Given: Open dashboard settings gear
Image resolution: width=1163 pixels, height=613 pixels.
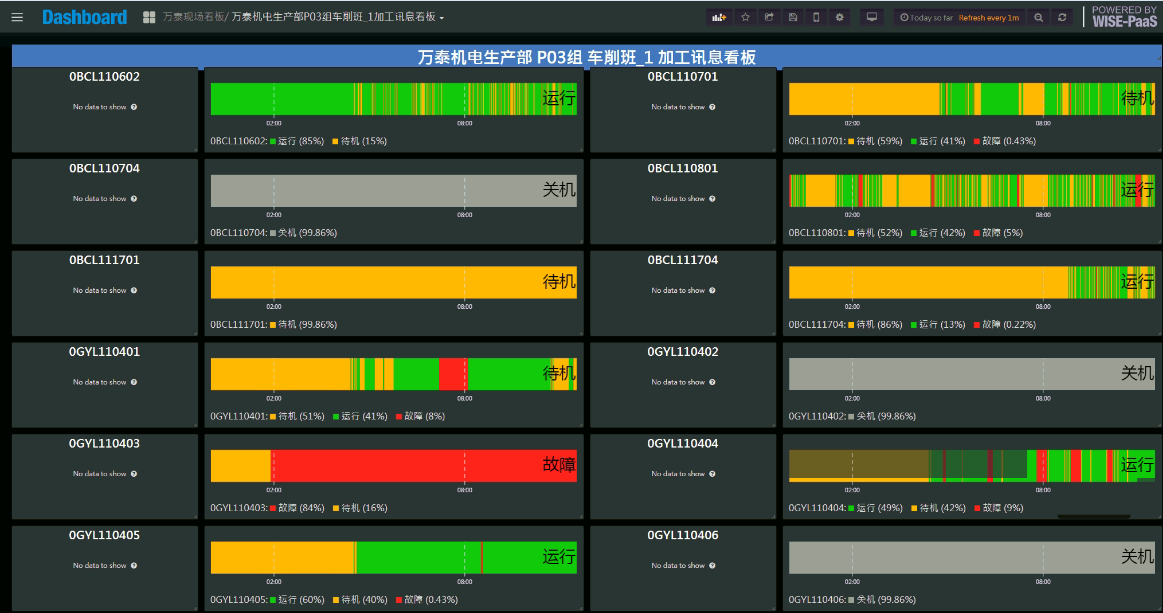Looking at the screenshot, I should click(840, 17).
